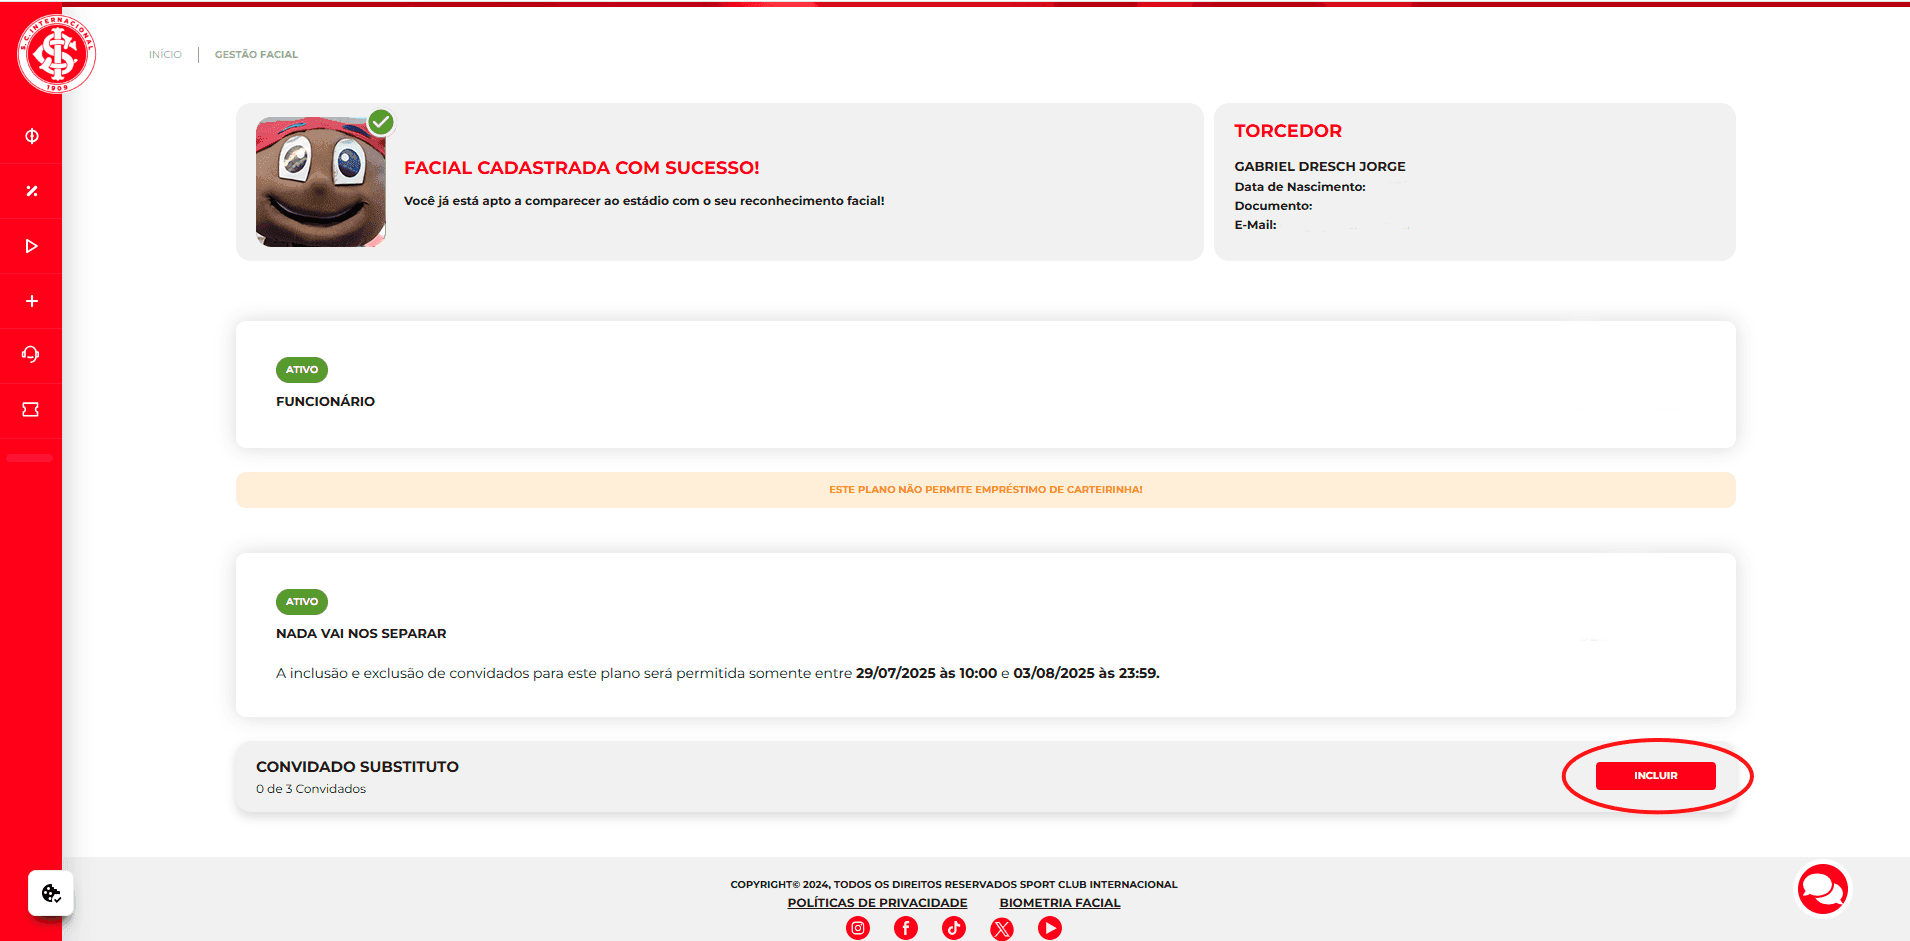Click the S.C. Internacional club logo
Screen dimensions: 1910x941
(56, 54)
